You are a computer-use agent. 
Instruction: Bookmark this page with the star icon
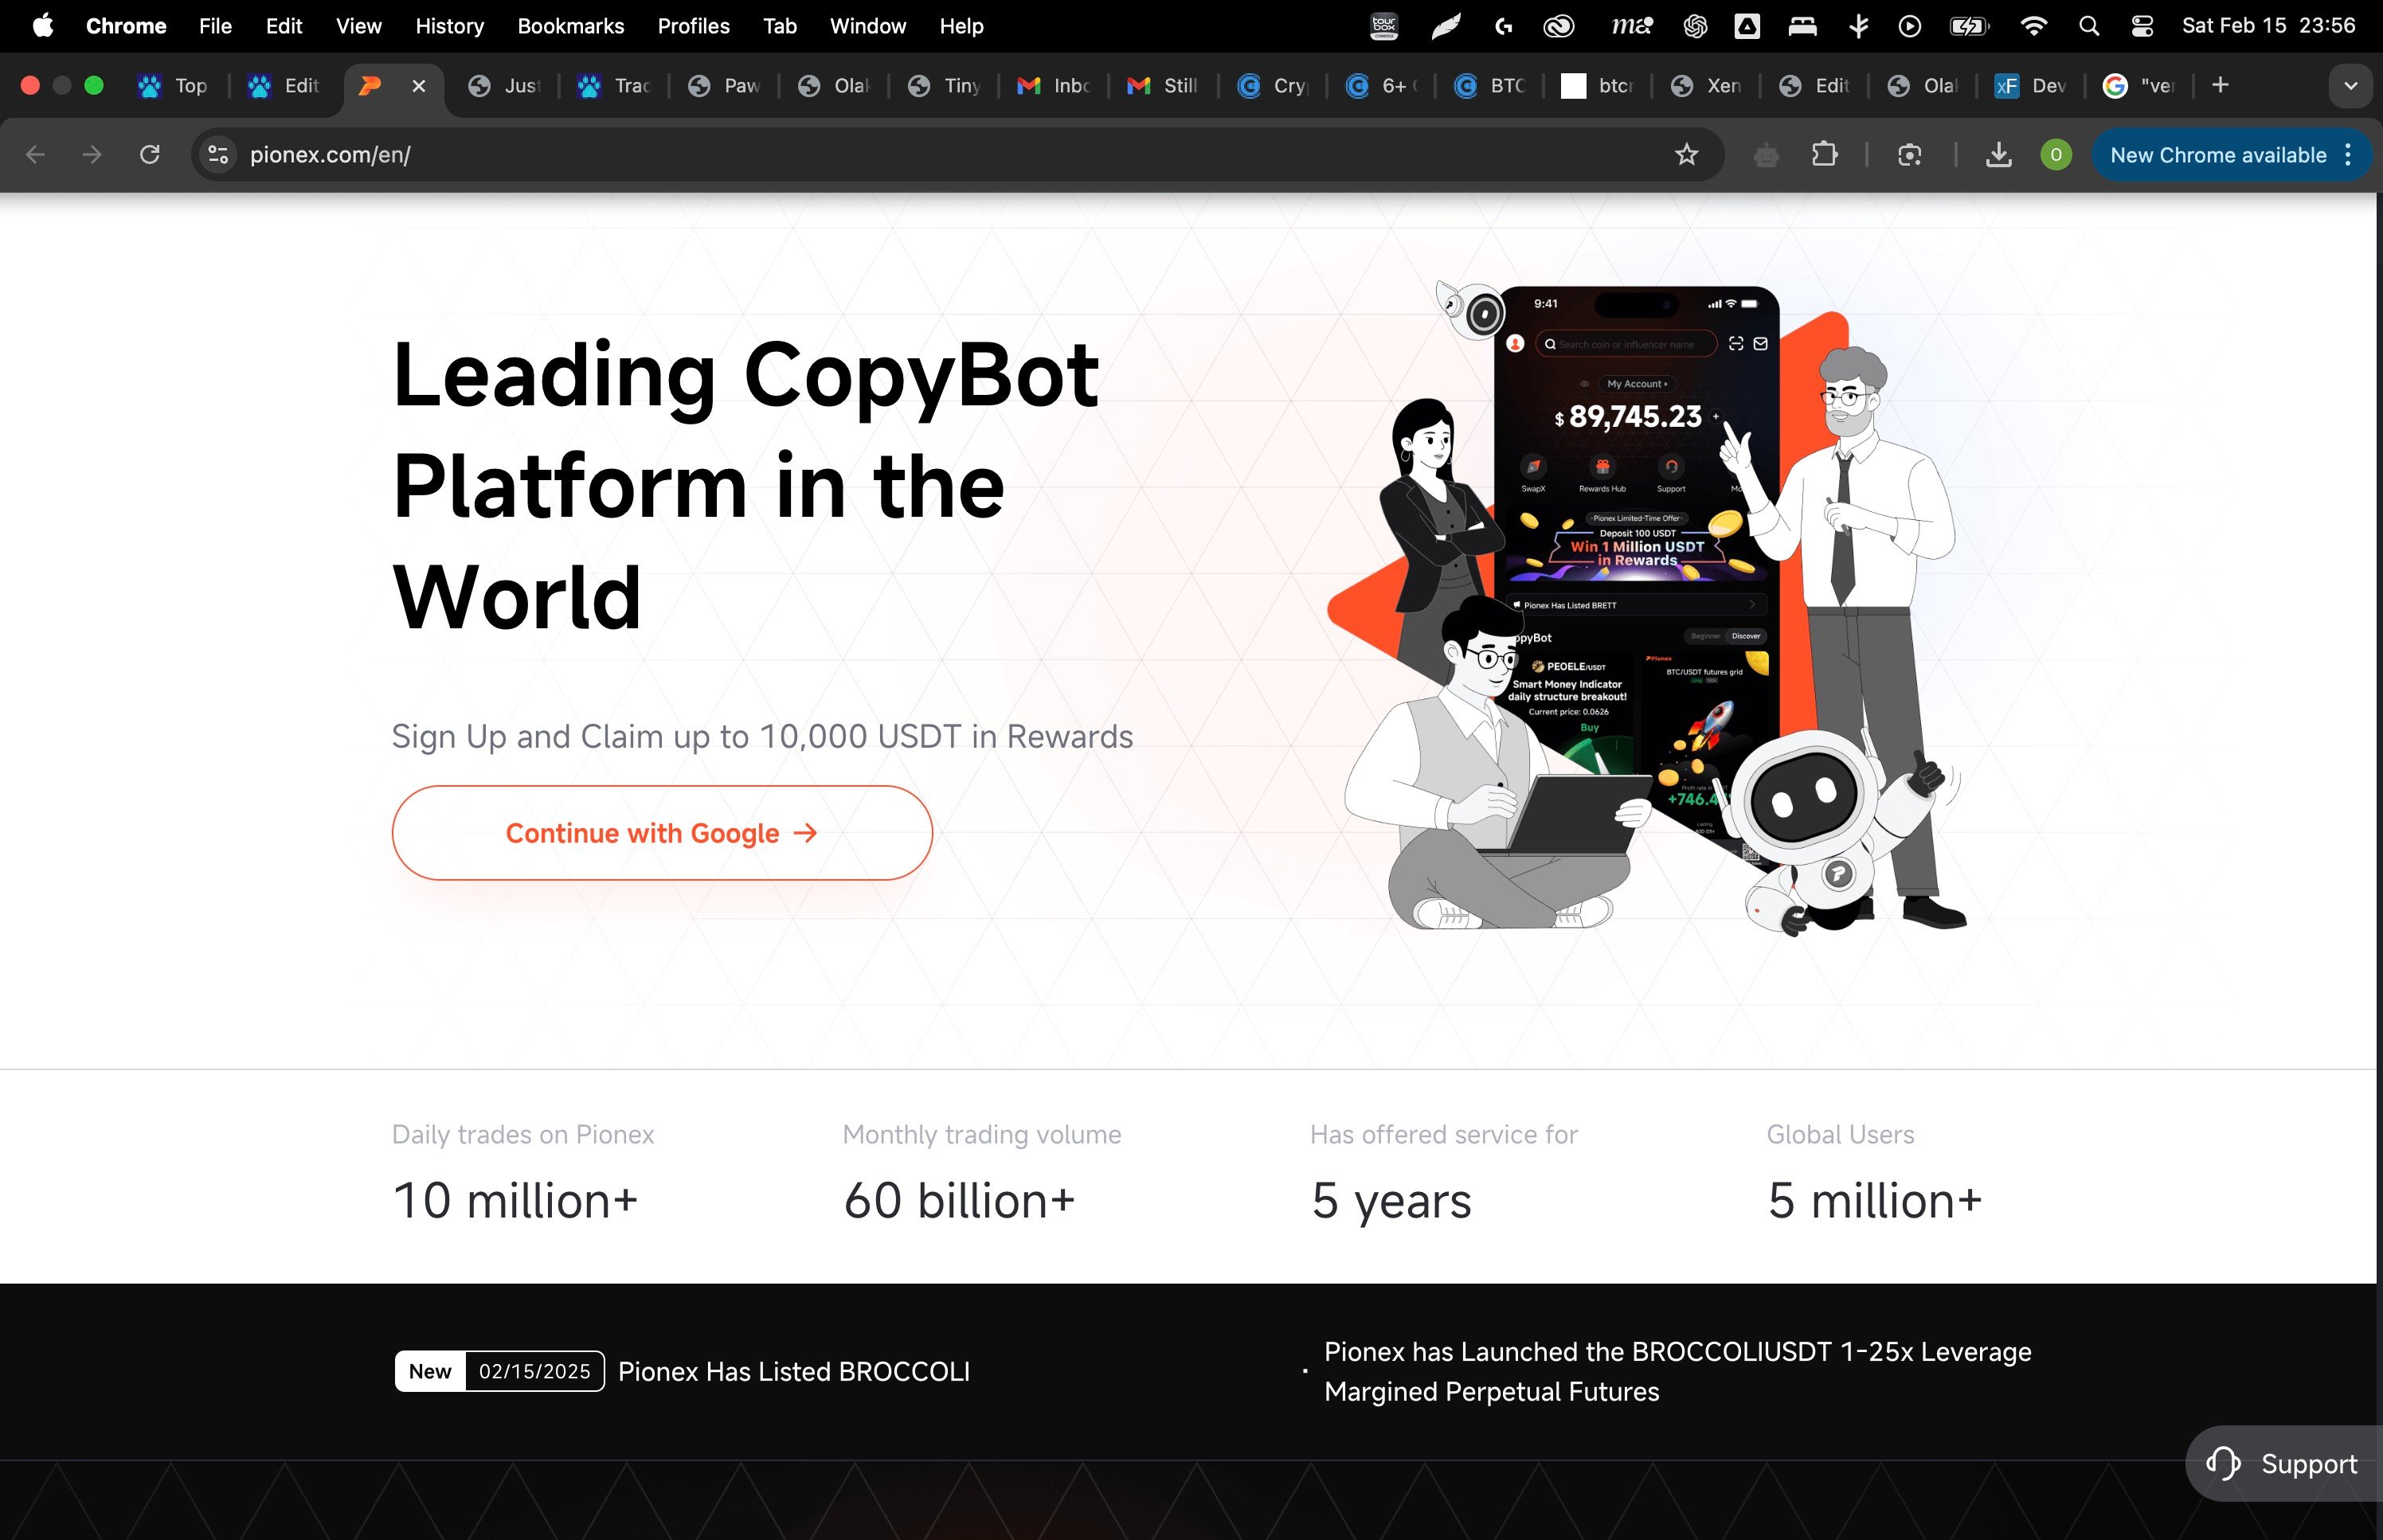point(1686,155)
